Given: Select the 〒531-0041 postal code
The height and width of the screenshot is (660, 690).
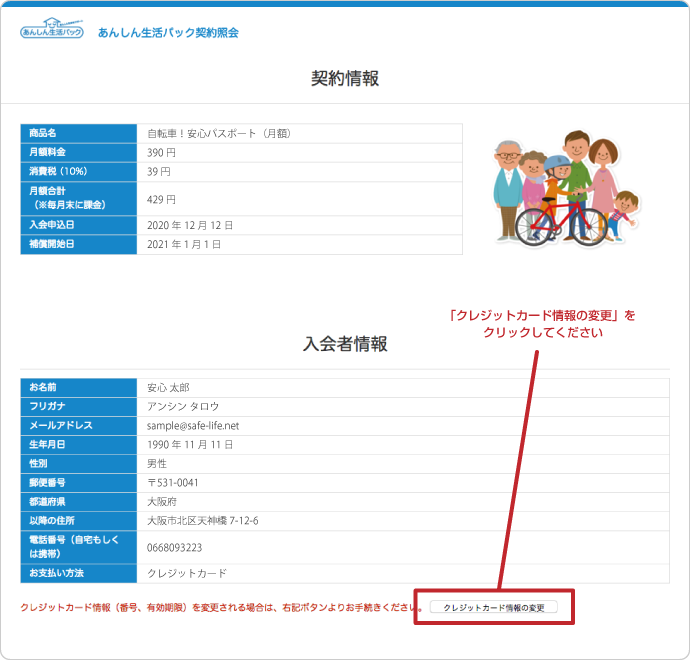Looking at the screenshot, I should point(172,483).
